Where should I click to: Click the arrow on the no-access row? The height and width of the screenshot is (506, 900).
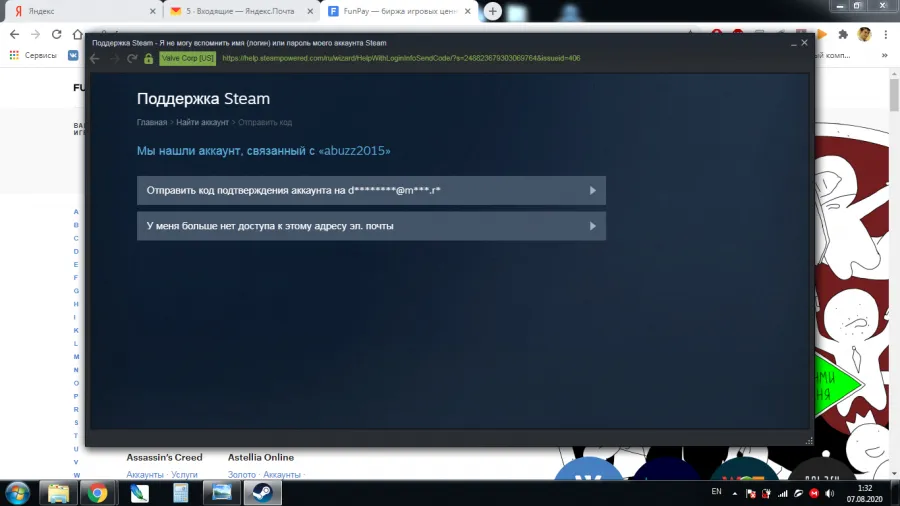click(x=592, y=226)
